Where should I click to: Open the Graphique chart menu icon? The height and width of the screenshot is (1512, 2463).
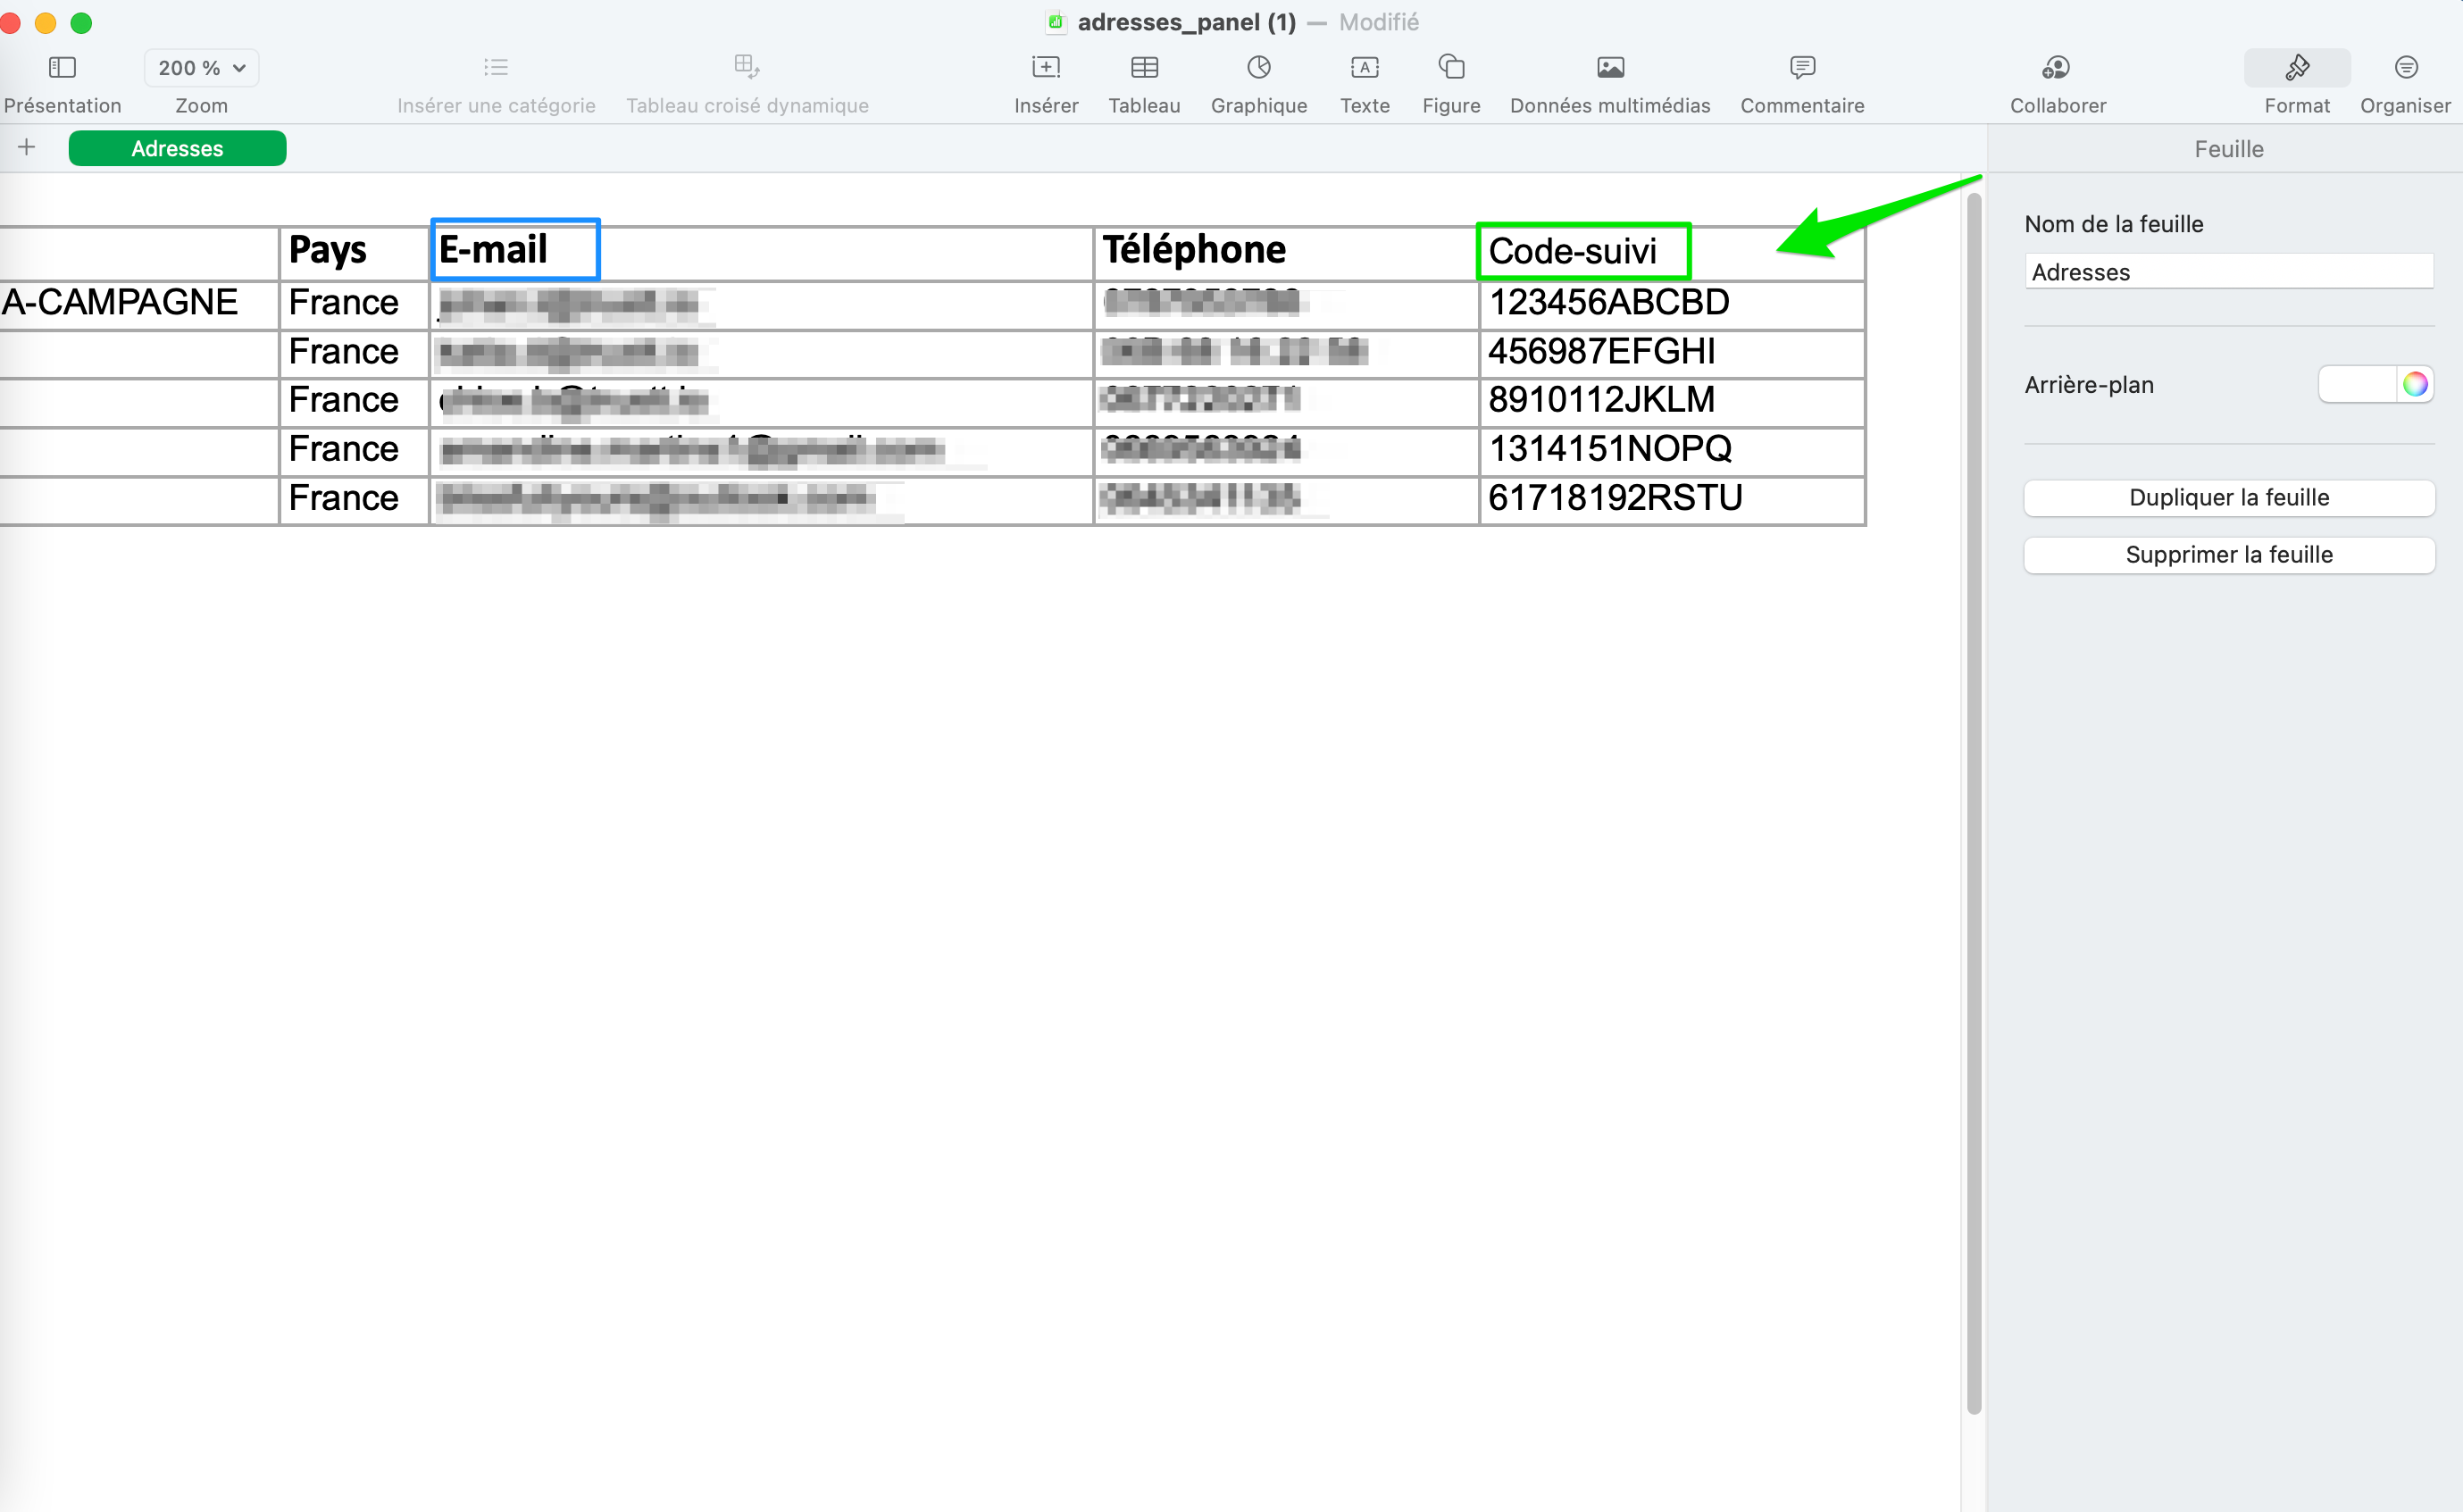[x=1258, y=68]
